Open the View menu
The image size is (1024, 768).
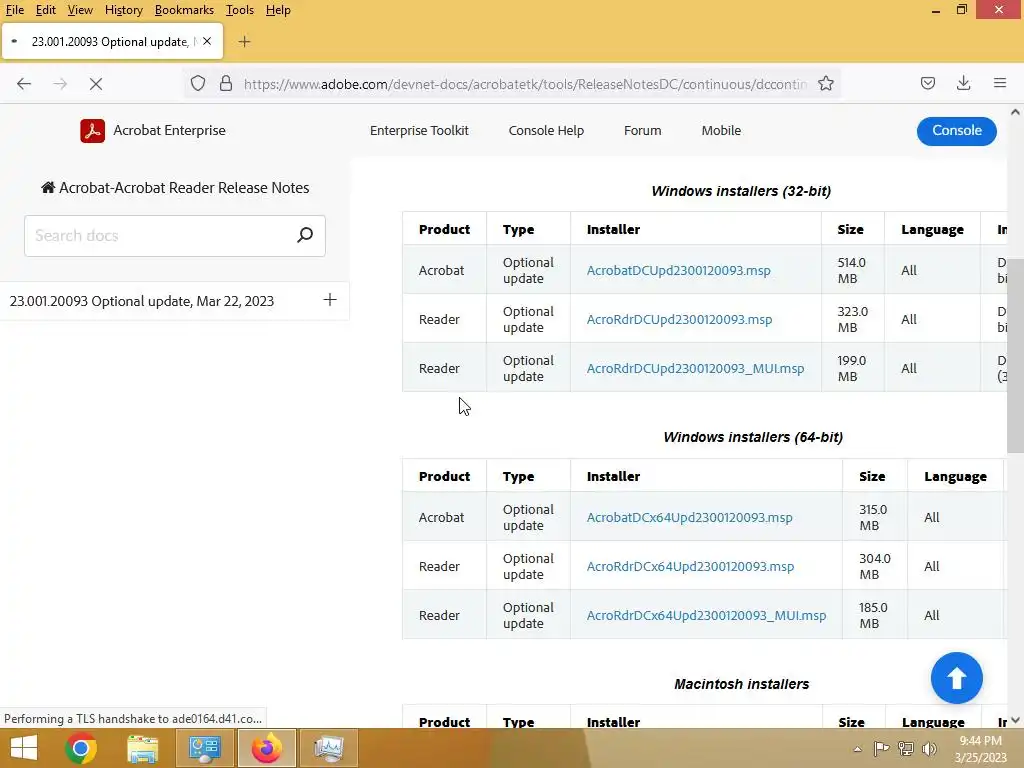80,10
